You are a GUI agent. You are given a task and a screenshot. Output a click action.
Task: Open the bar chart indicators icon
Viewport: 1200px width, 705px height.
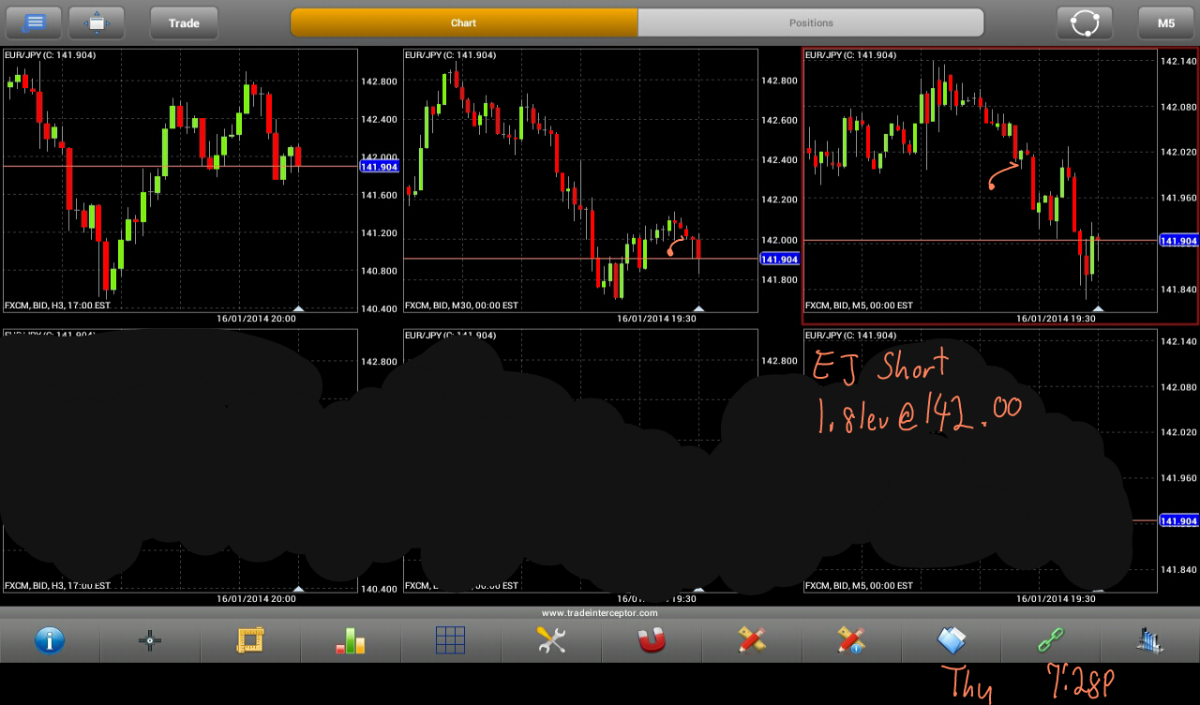[350, 640]
